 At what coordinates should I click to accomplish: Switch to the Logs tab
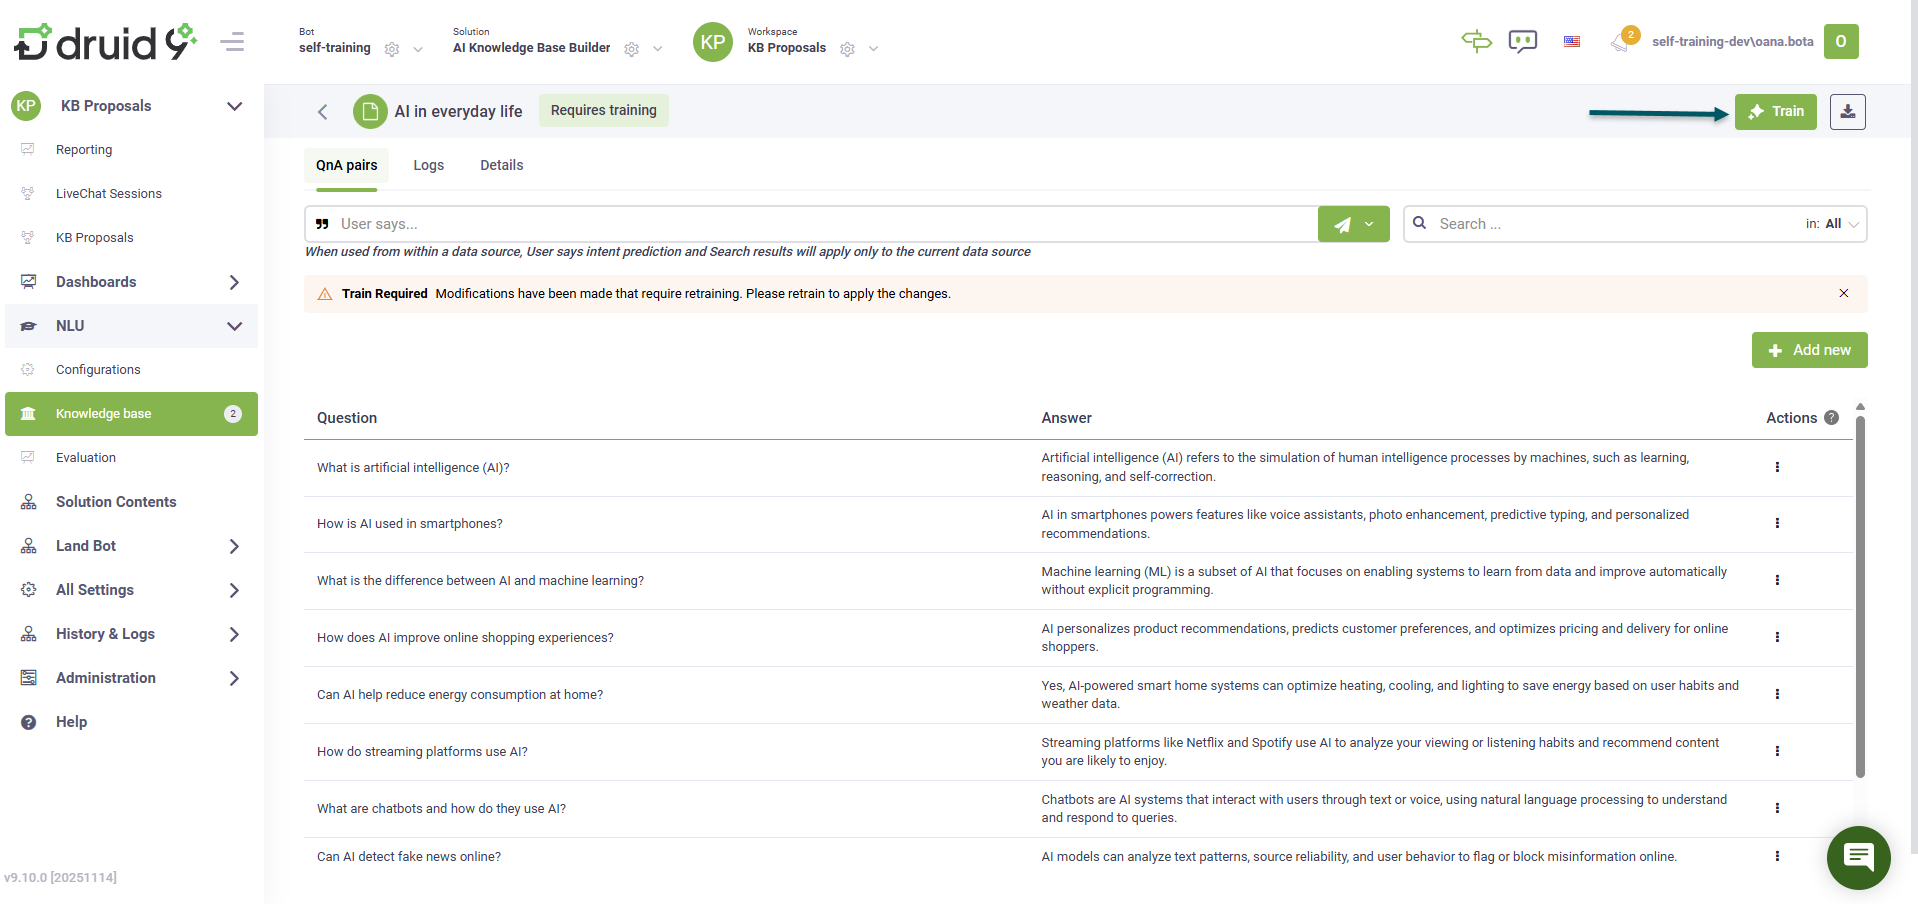429,166
